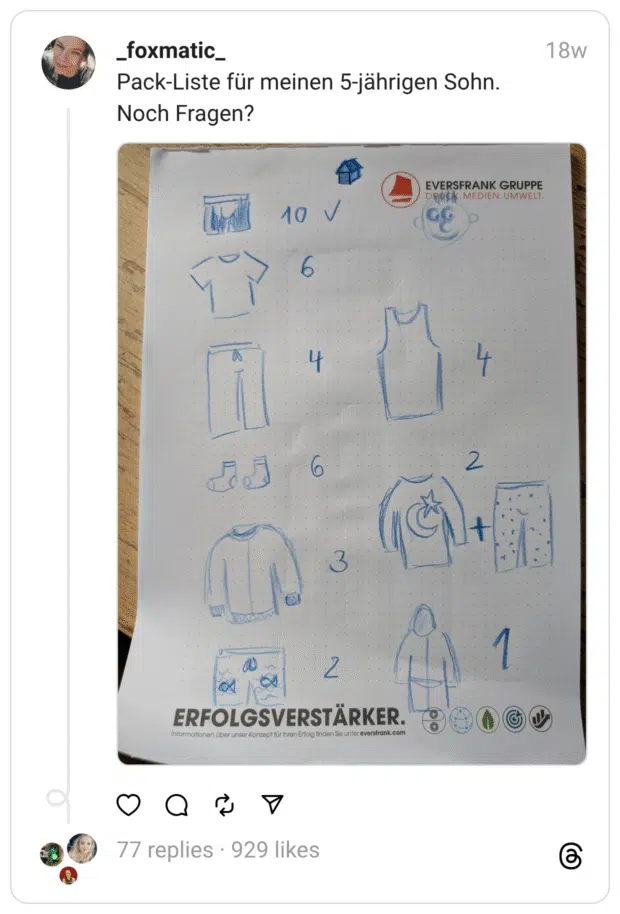This screenshot has width=620, height=914.
Task: Open the reply comment bubble icon
Action: (x=177, y=805)
